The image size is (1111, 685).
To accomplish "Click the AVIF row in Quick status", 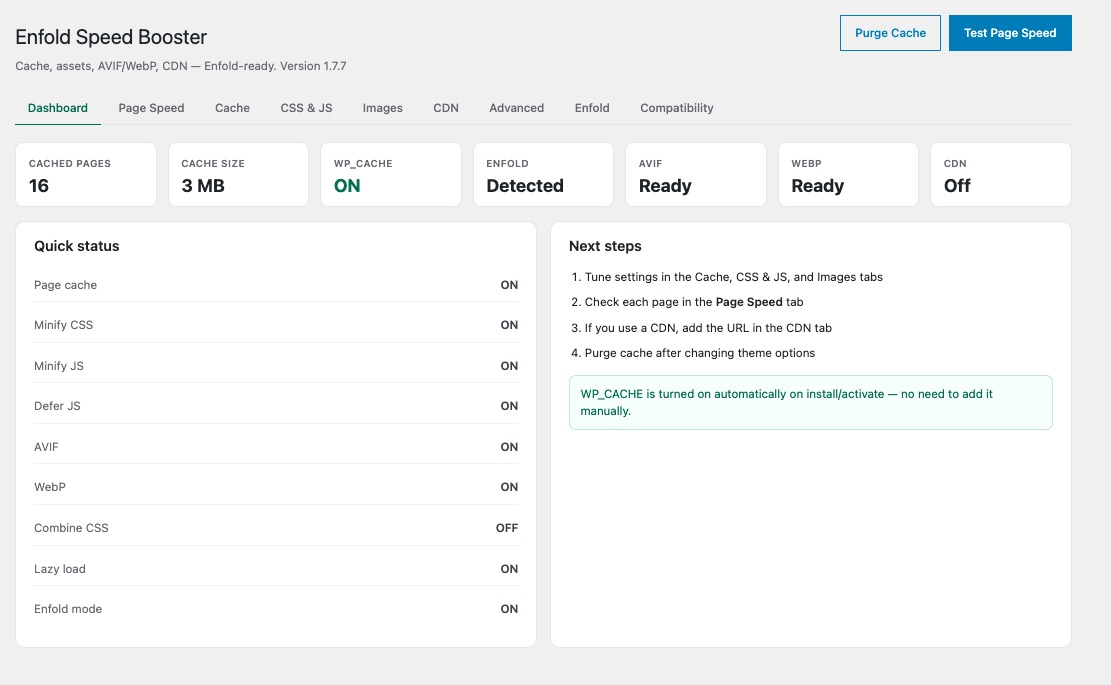I will (x=276, y=447).
